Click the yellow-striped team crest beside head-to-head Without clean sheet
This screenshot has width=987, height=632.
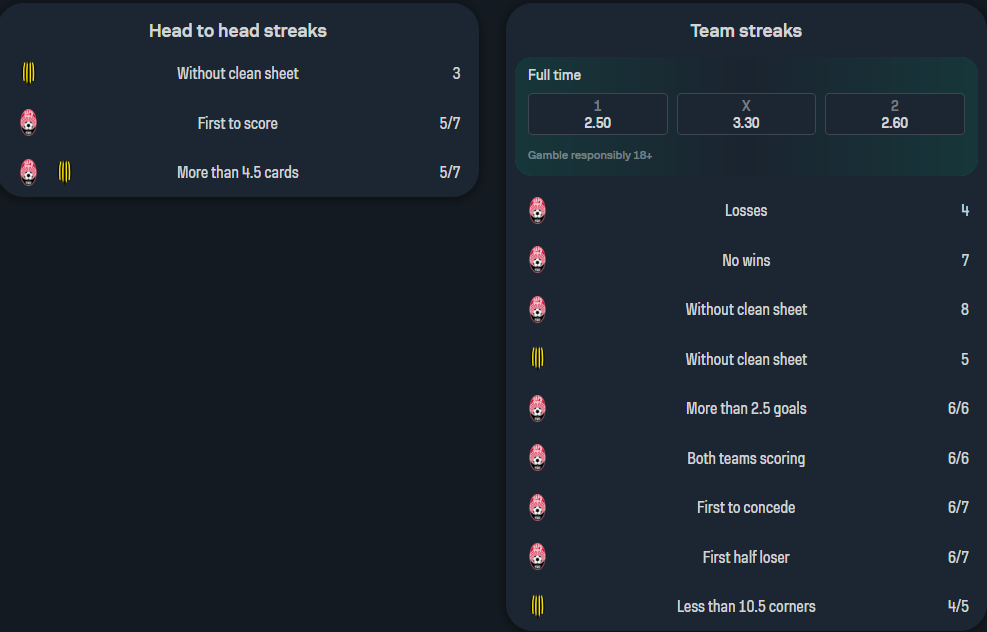pyautogui.click(x=29, y=73)
